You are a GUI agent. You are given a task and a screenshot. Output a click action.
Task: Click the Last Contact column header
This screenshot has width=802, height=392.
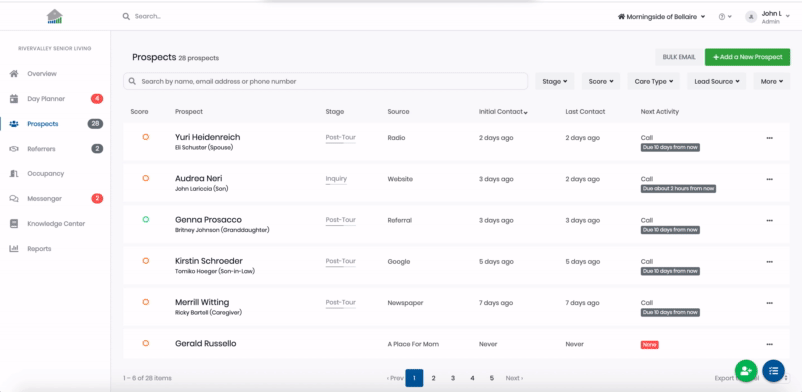(x=585, y=112)
